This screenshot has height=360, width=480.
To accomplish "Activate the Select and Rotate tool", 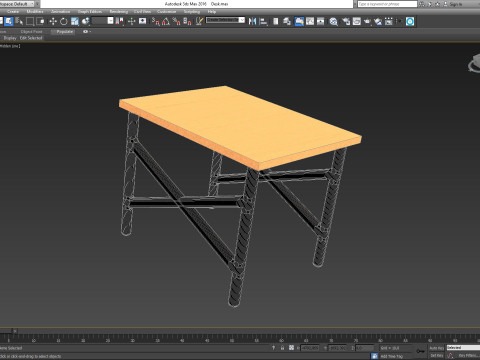I will pyautogui.click(x=63, y=21).
